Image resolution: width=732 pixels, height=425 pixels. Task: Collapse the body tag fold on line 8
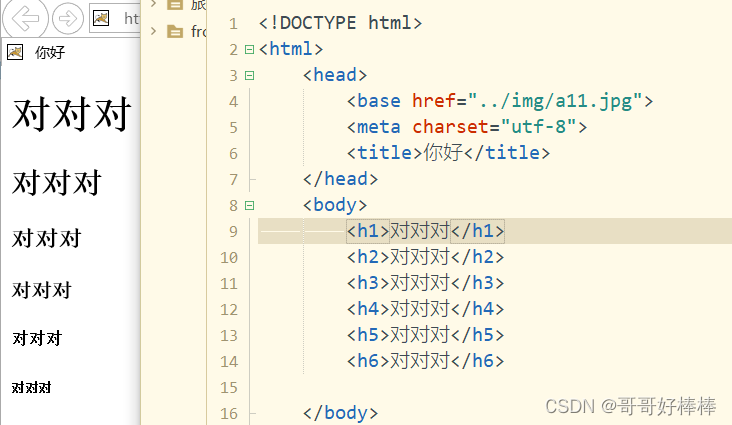pyautogui.click(x=250, y=205)
